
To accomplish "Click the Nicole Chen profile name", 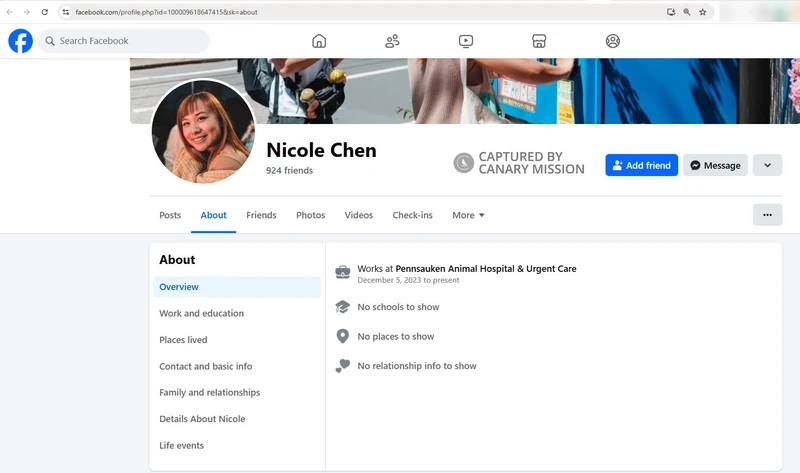I will pyautogui.click(x=321, y=150).
